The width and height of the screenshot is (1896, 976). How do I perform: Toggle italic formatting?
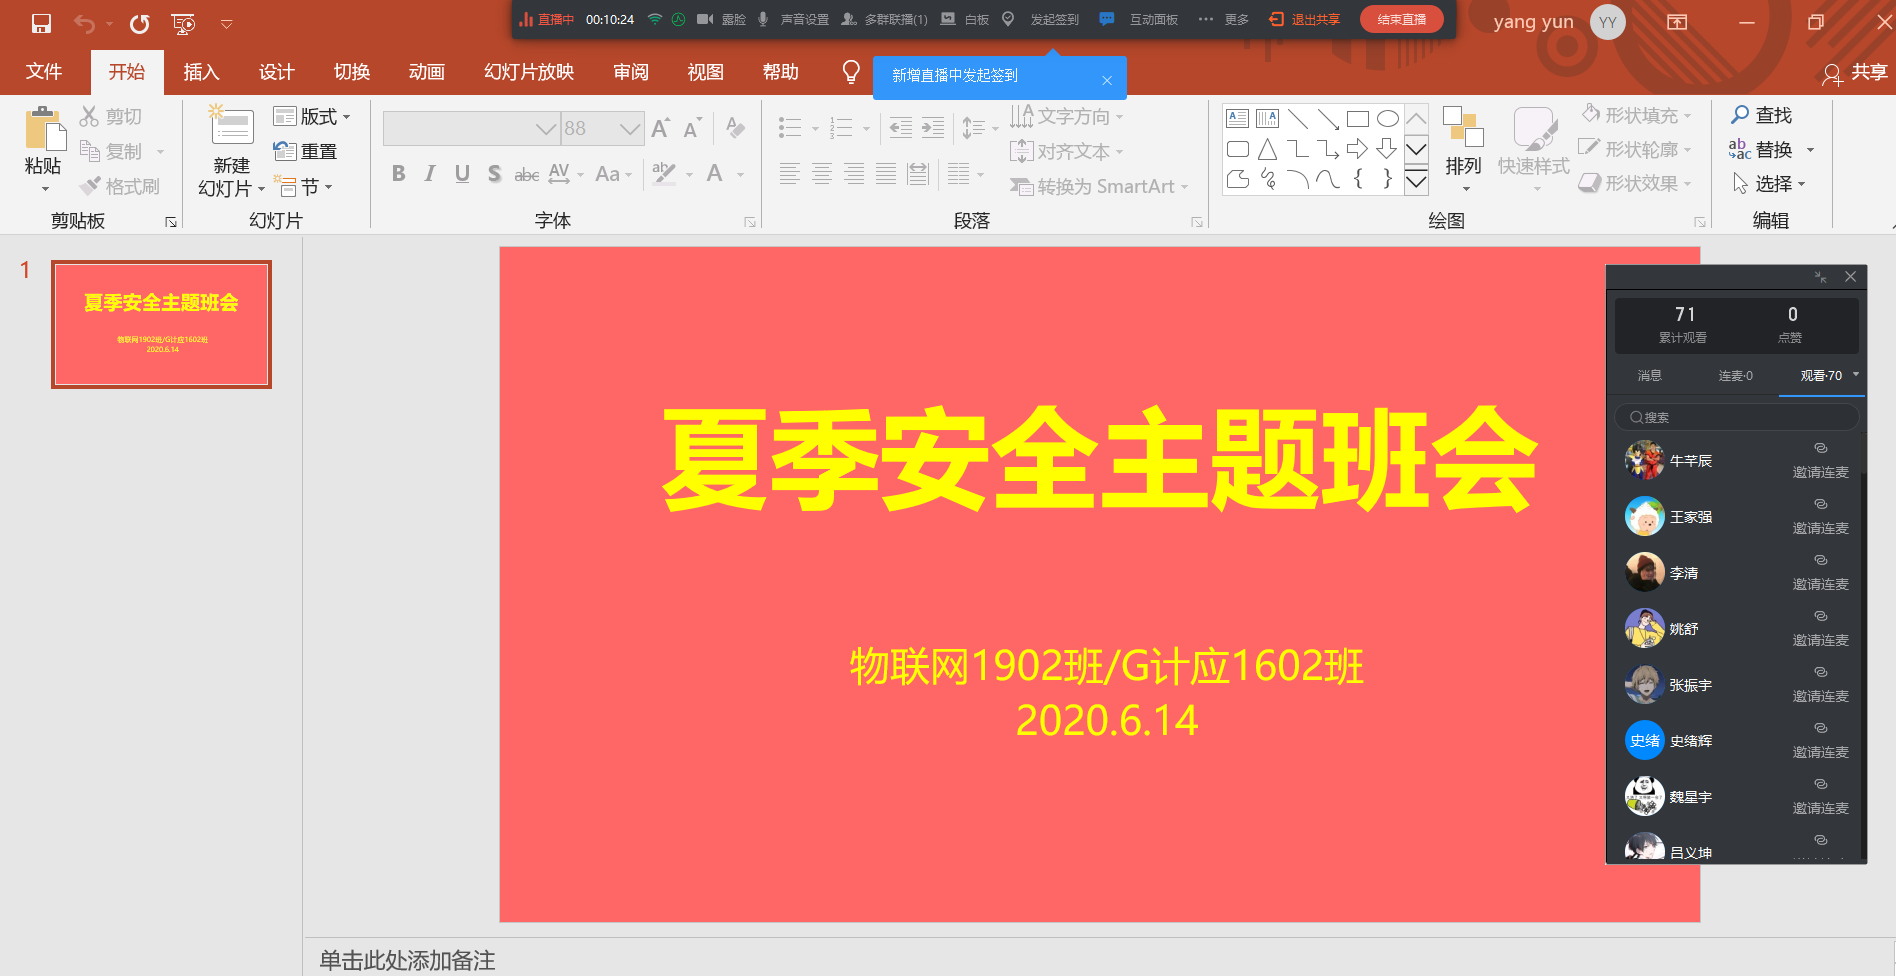click(x=429, y=172)
